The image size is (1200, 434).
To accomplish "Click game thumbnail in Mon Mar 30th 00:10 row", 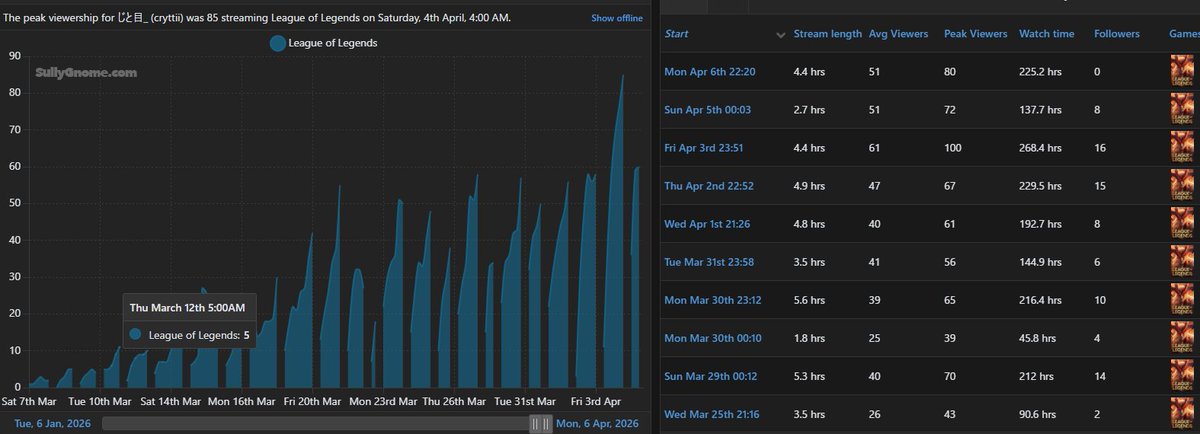I will (x=1184, y=338).
